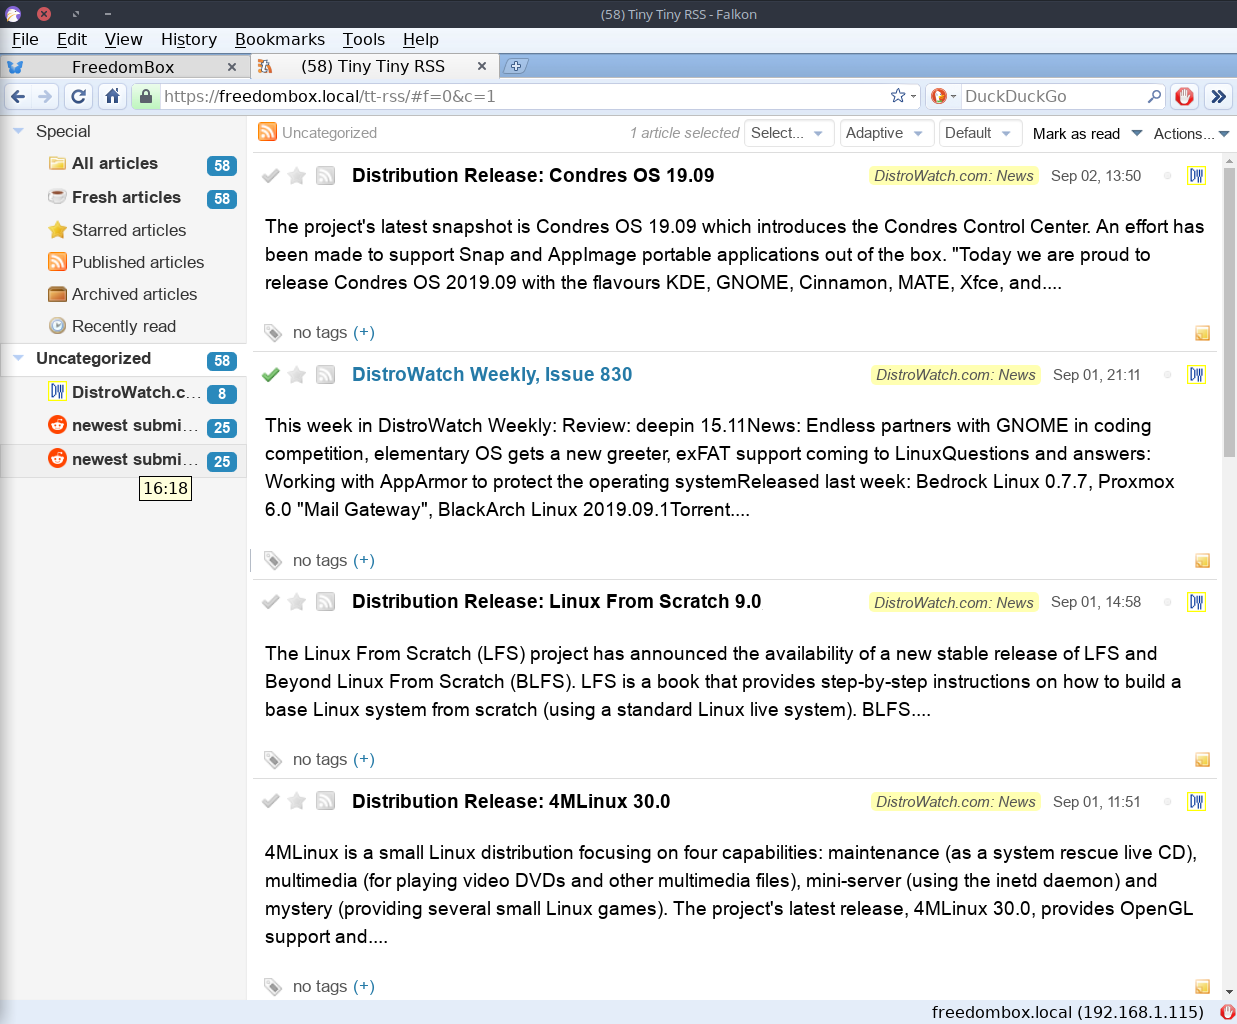
Task: Open the Select... dropdown
Action: point(789,133)
